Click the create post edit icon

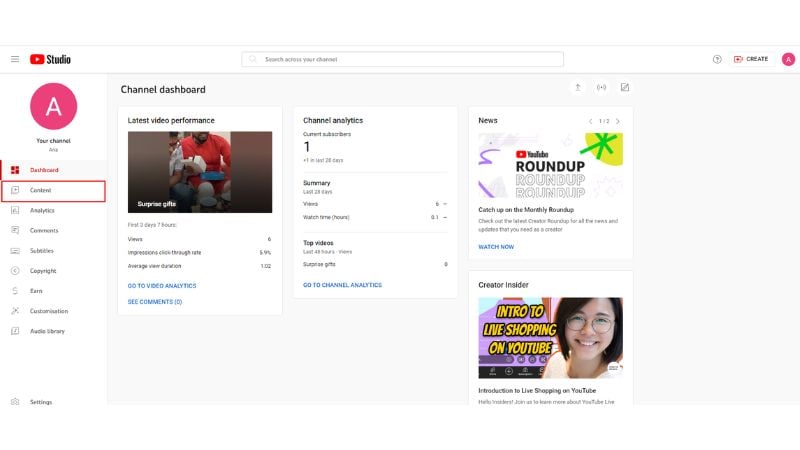(x=624, y=87)
